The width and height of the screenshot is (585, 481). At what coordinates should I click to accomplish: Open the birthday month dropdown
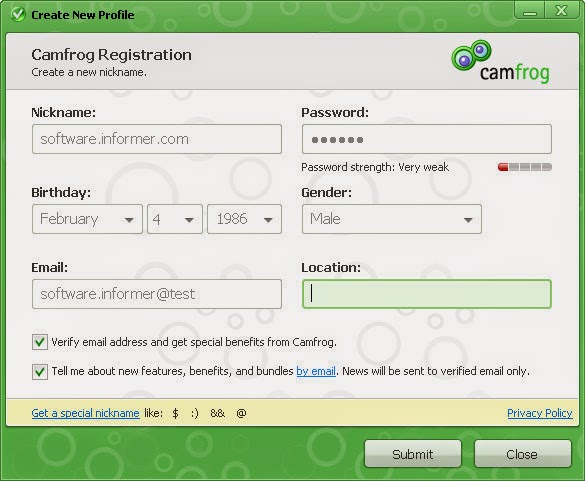(87, 219)
